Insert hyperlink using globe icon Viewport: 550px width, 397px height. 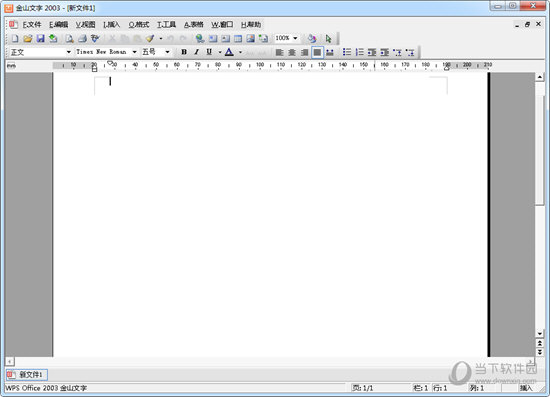point(200,39)
